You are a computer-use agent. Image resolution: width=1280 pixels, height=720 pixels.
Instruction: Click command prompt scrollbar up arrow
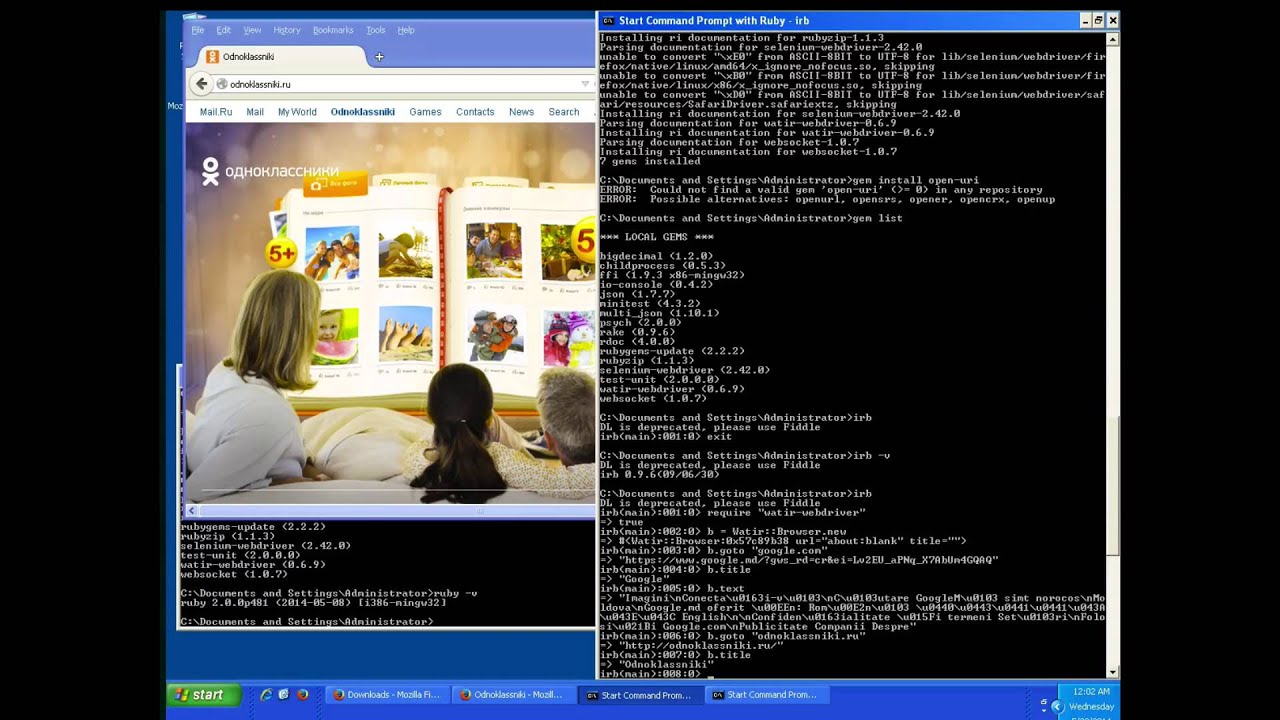[x=1113, y=39]
